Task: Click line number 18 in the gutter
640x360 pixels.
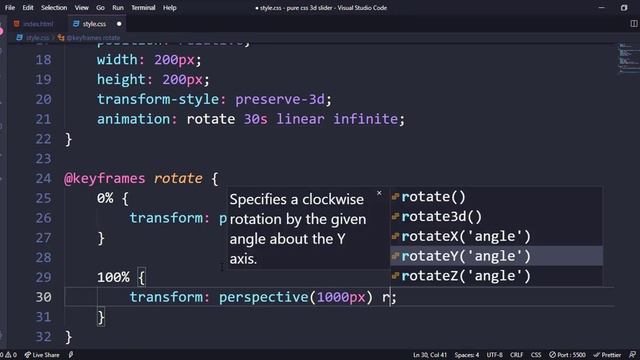Action: [43, 60]
